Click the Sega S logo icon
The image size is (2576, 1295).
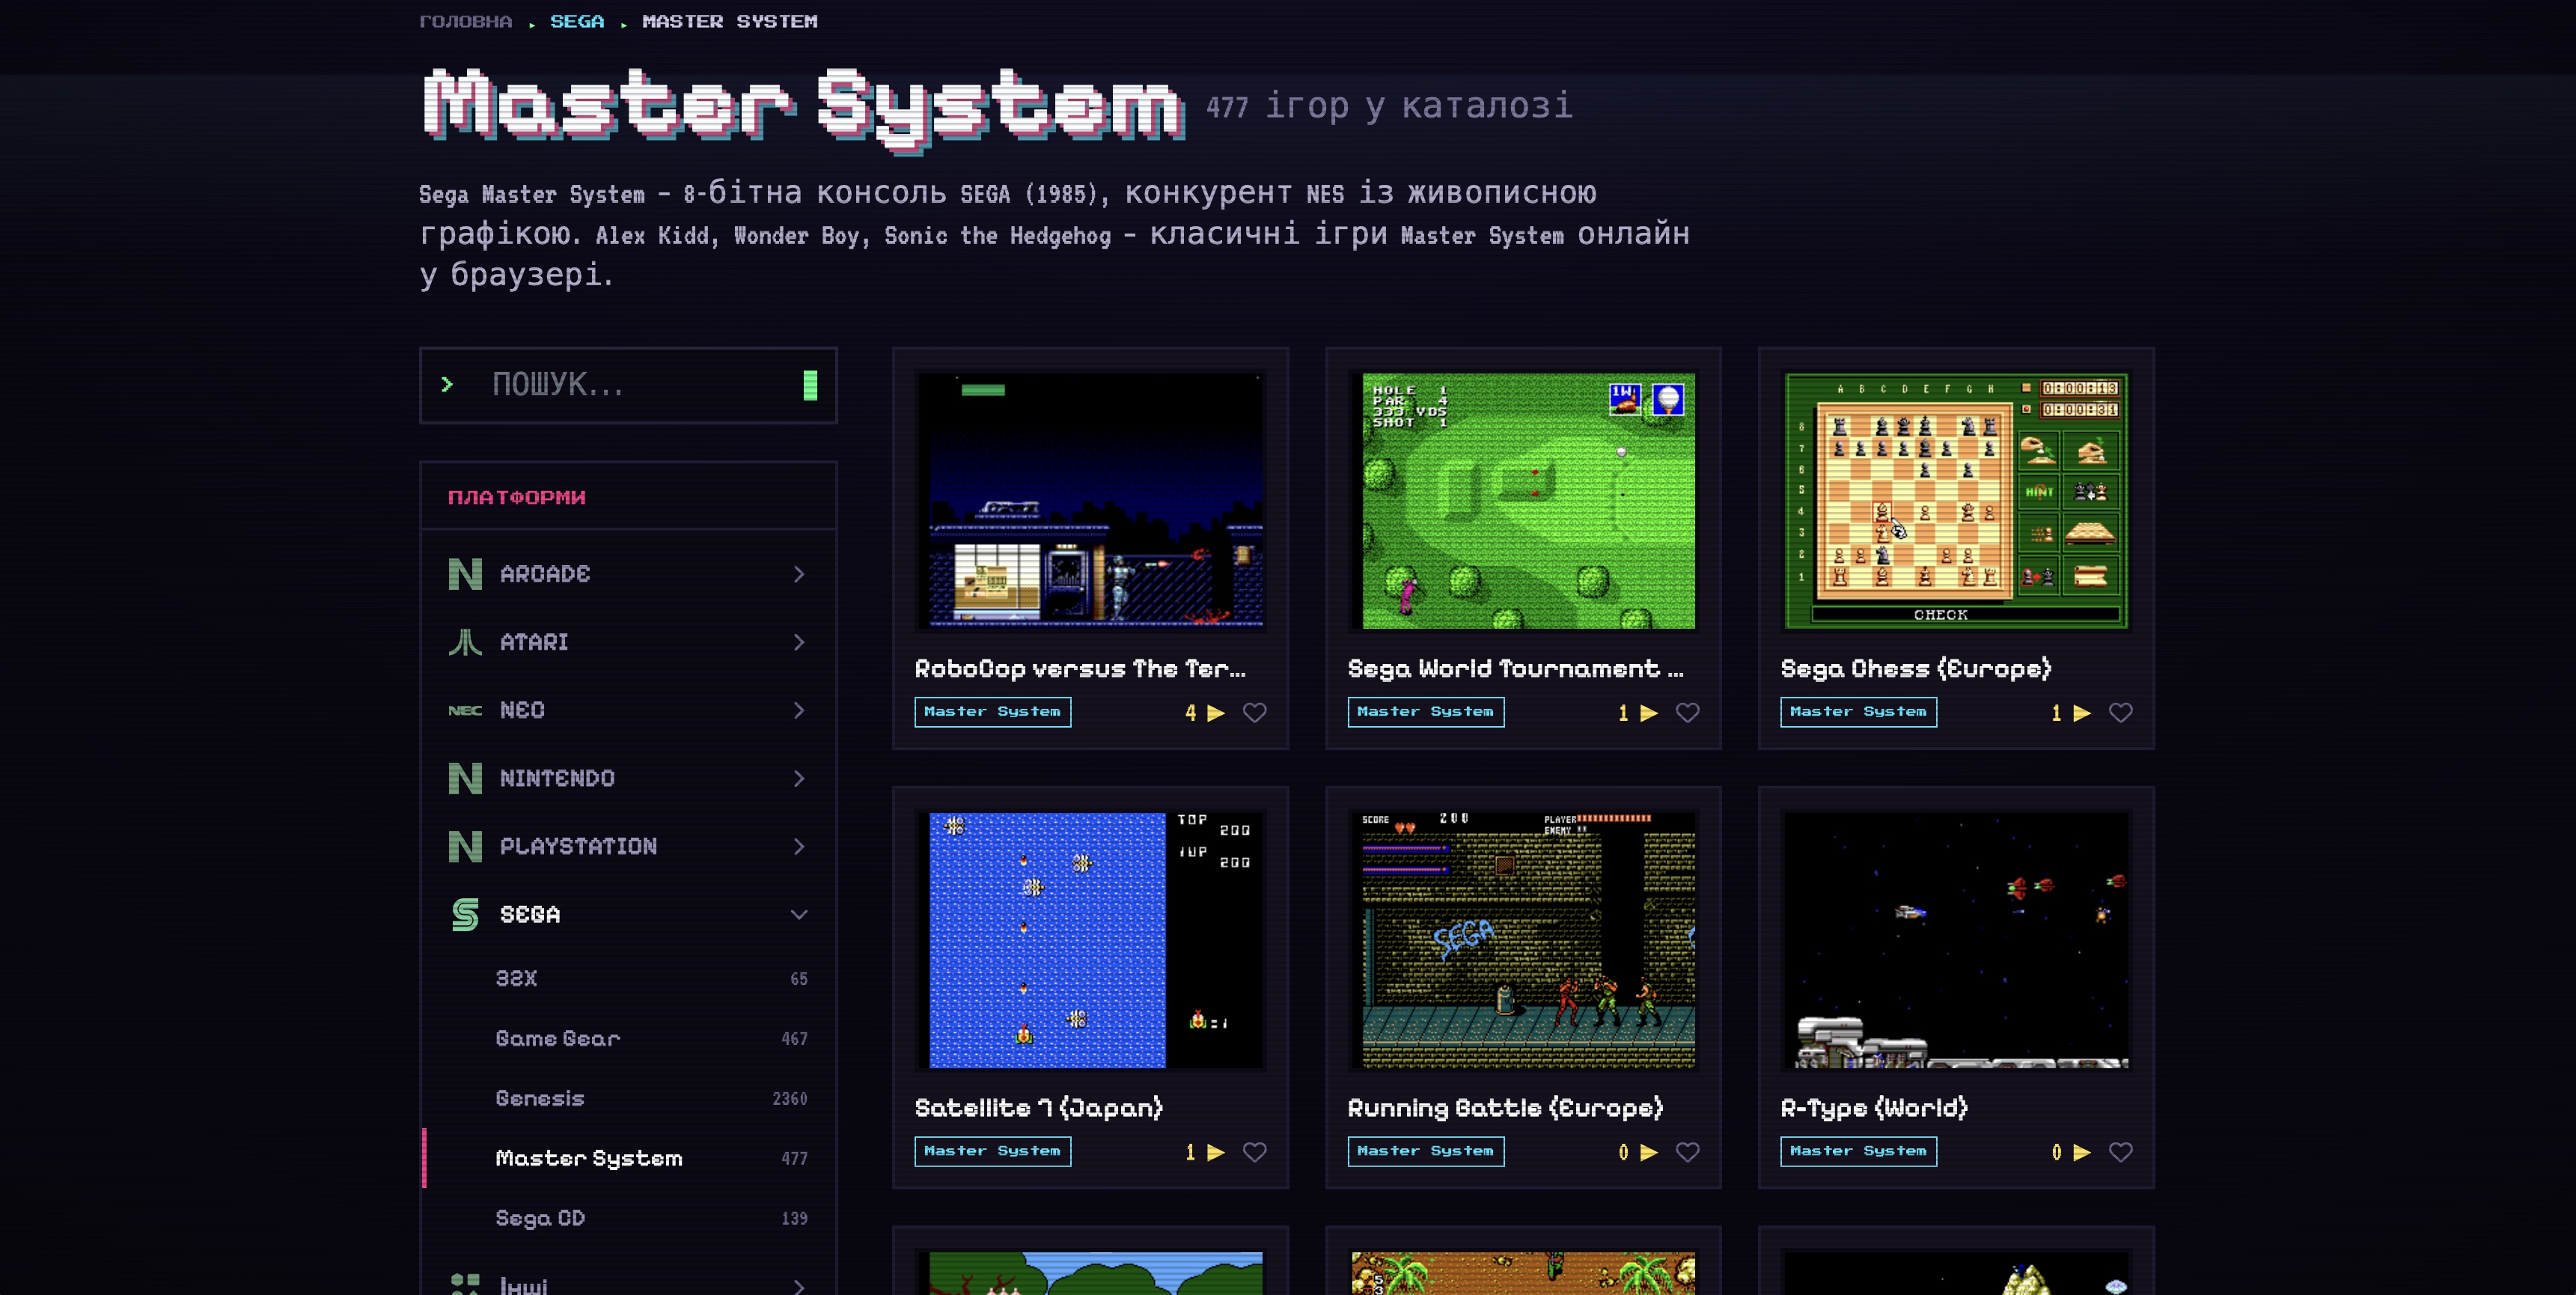point(465,914)
